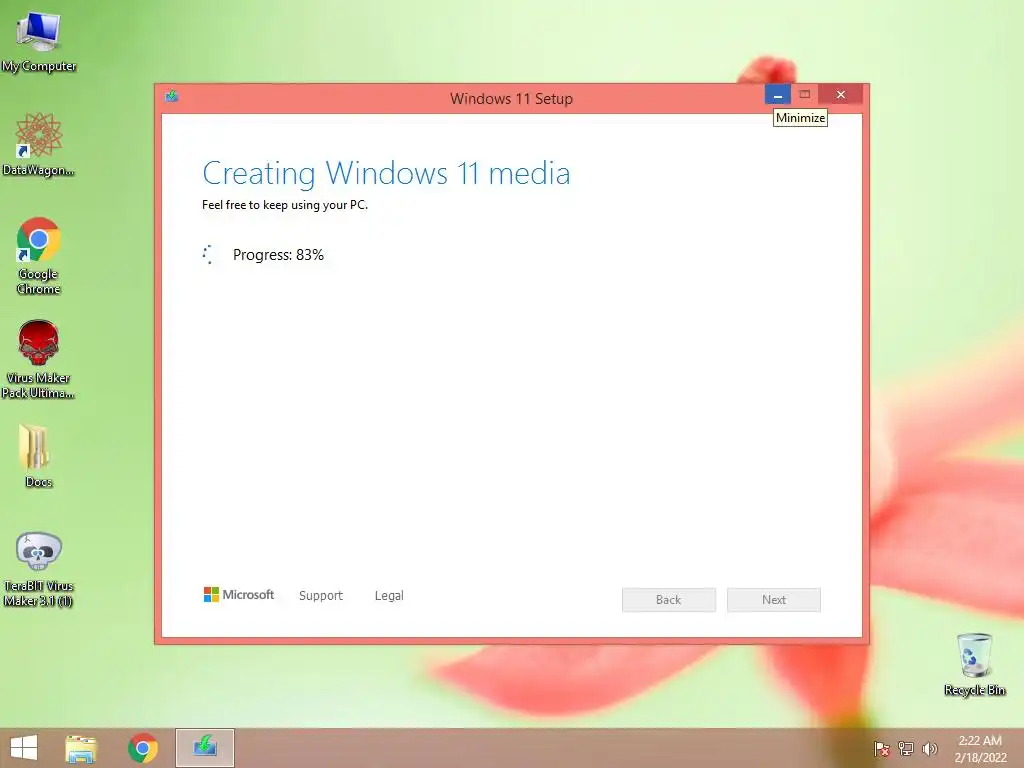Screen dimensions: 1024x768
Task: Launch Chrome from the taskbar
Action: click(142, 748)
